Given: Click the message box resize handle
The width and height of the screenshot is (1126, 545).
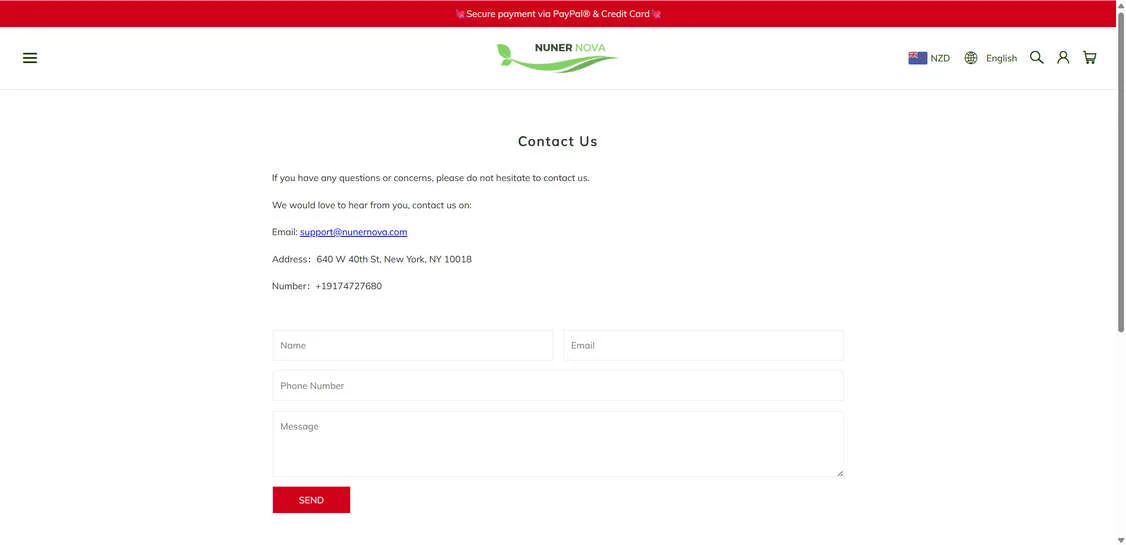Looking at the screenshot, I should click(839, 472).
